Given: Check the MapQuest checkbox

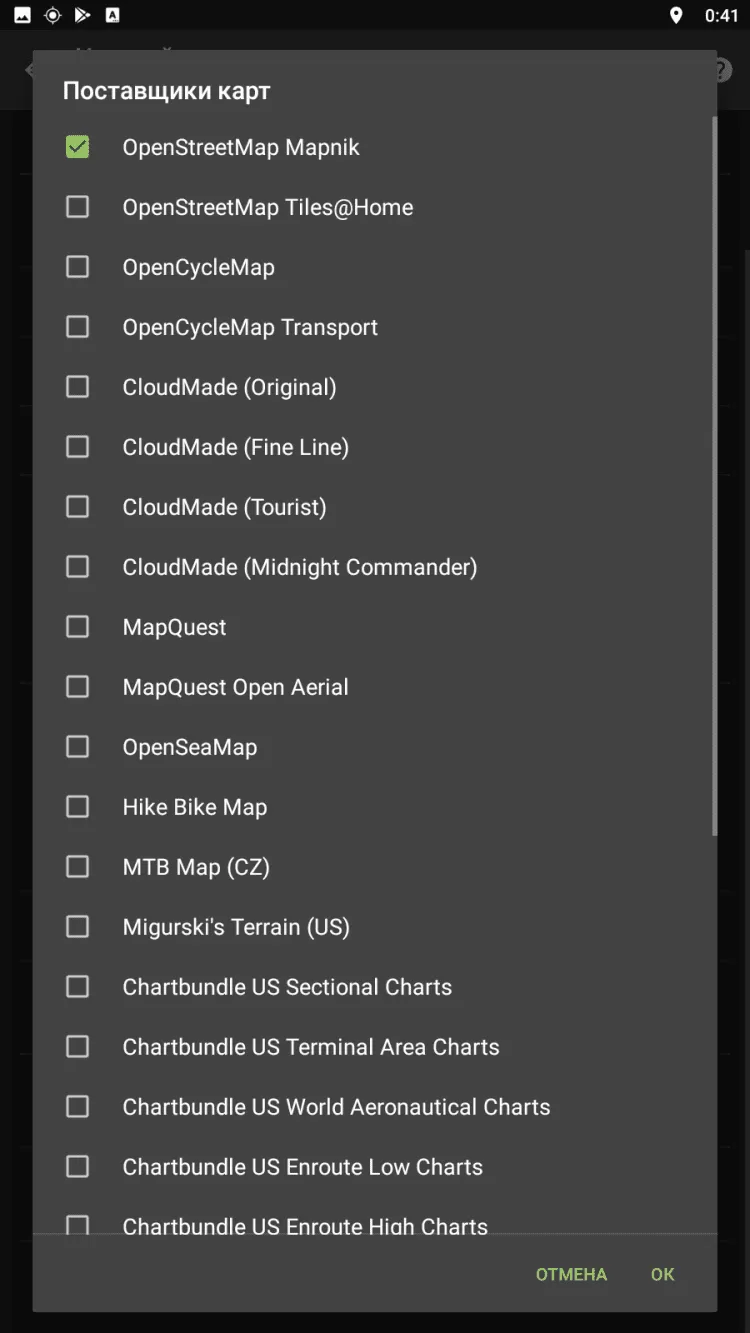Looking at the screenshot, I should point(77,627).
